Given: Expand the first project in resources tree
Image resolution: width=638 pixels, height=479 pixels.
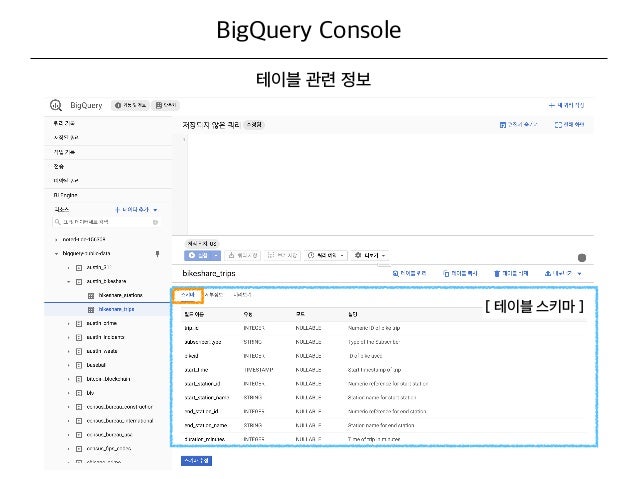Looking at the screenshot, I should click(57, 240).
